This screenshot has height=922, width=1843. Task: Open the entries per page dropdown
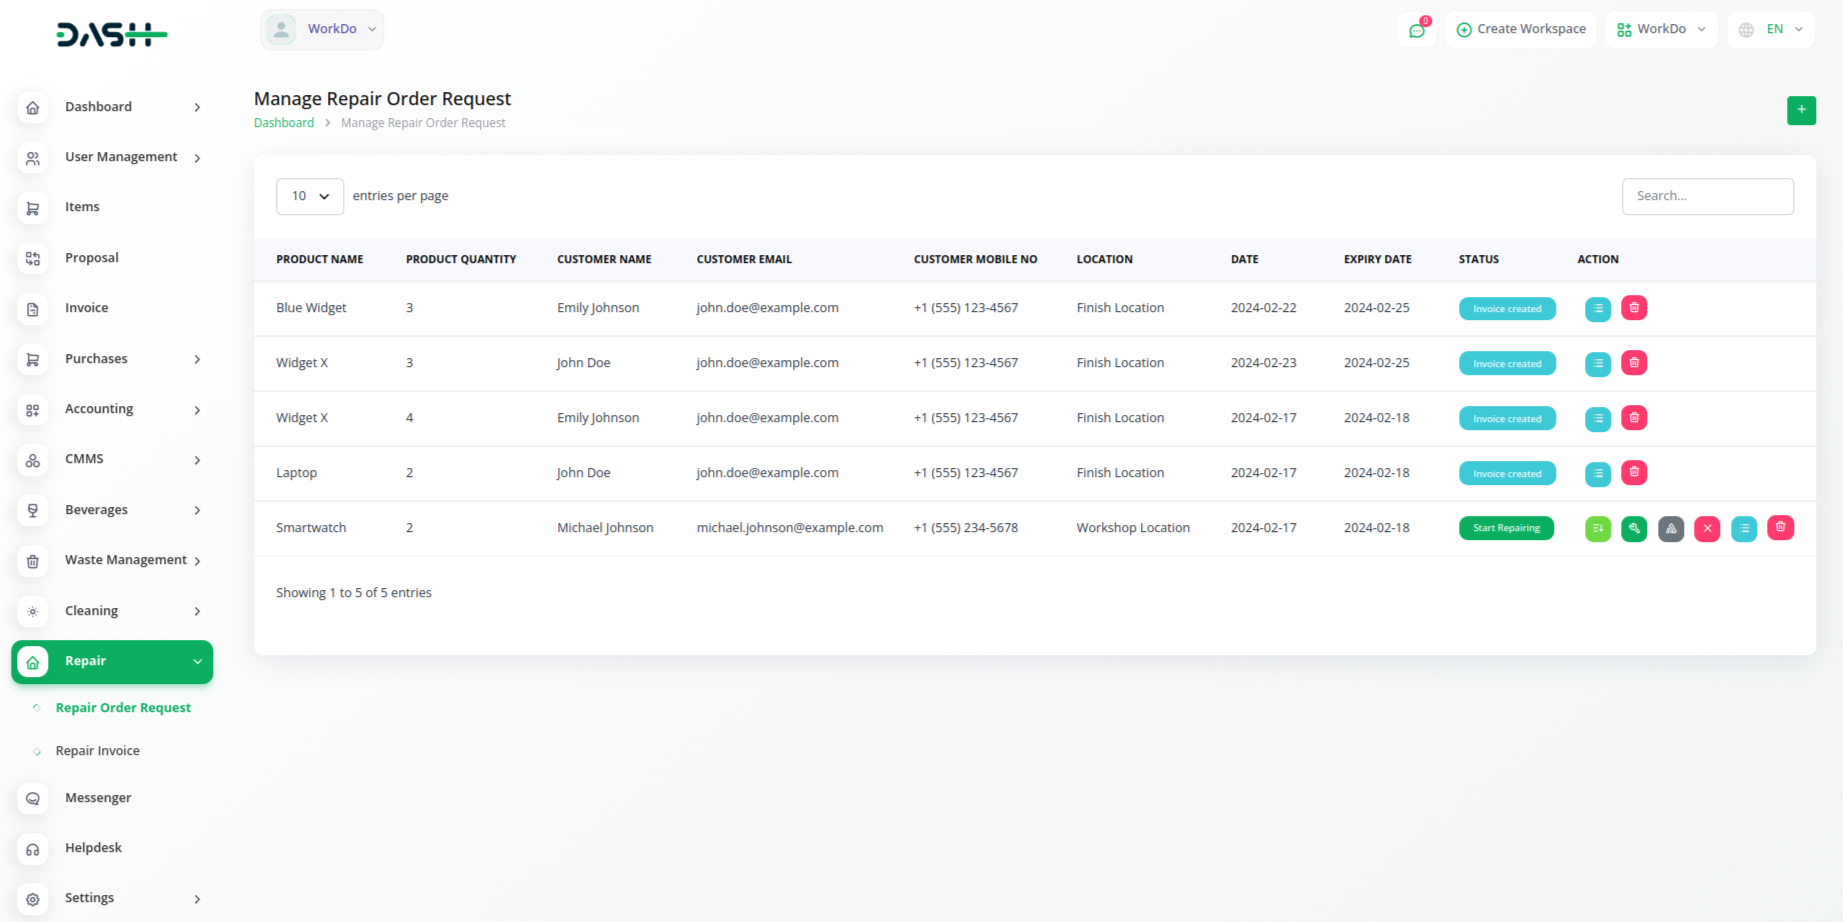[x=310, y=196]
